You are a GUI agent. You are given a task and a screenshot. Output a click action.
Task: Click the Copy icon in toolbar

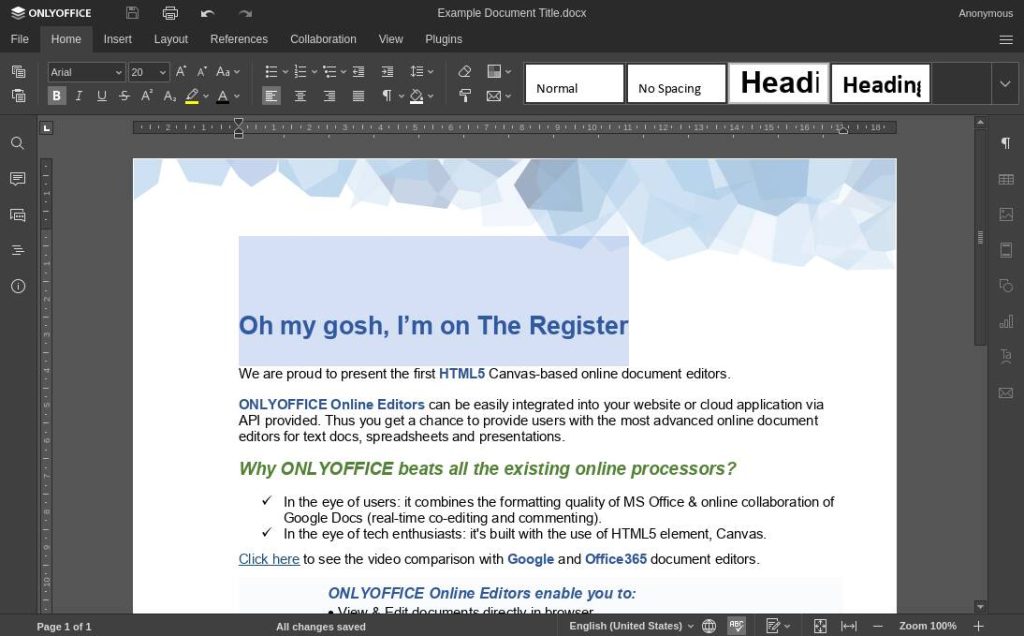pyautogui.click(x=18, y=71)
